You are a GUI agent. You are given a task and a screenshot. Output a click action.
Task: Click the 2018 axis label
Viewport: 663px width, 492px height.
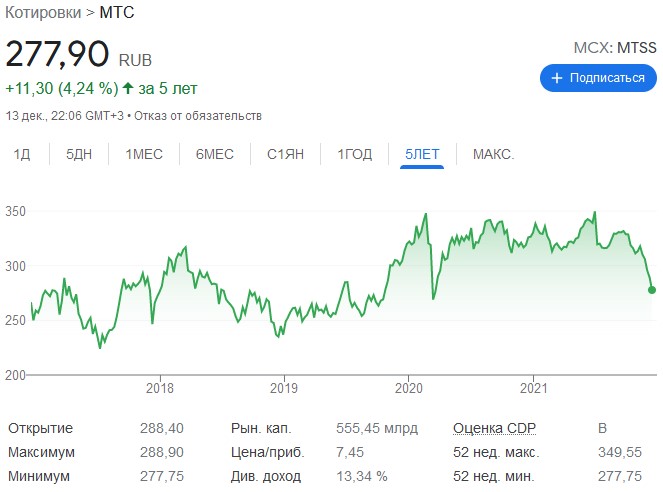coord(160,388)
